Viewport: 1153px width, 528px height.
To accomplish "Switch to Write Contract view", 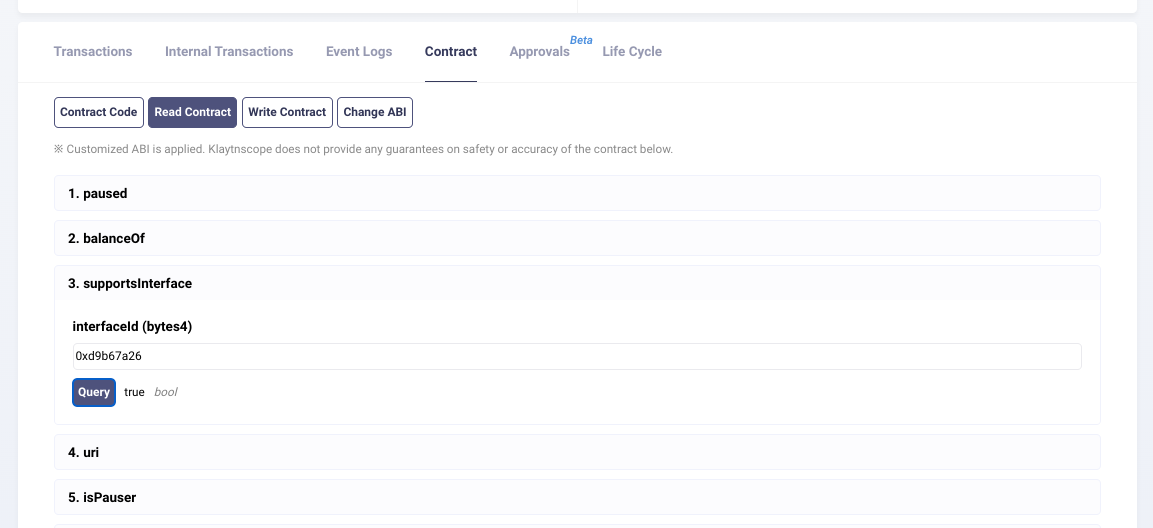I will 287,112.
